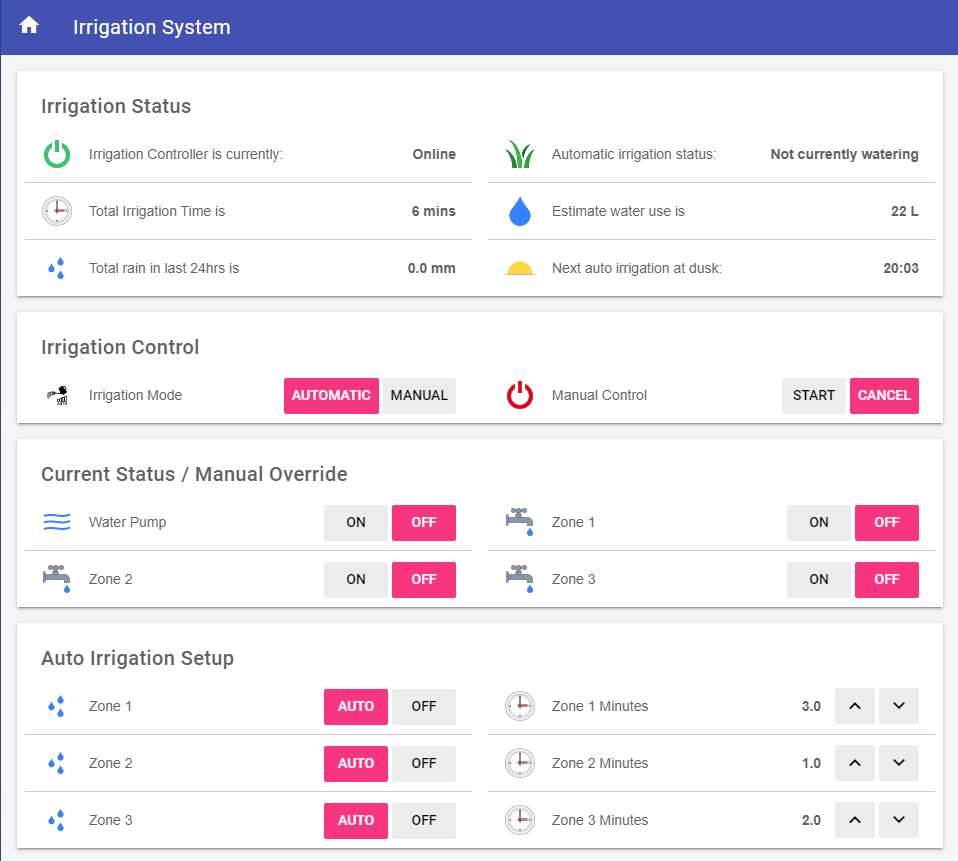Cancel manual irrigation with CANCEL button
Viewport: 958px width, 861px height.
pyautogui.click(x=884, y=395)
